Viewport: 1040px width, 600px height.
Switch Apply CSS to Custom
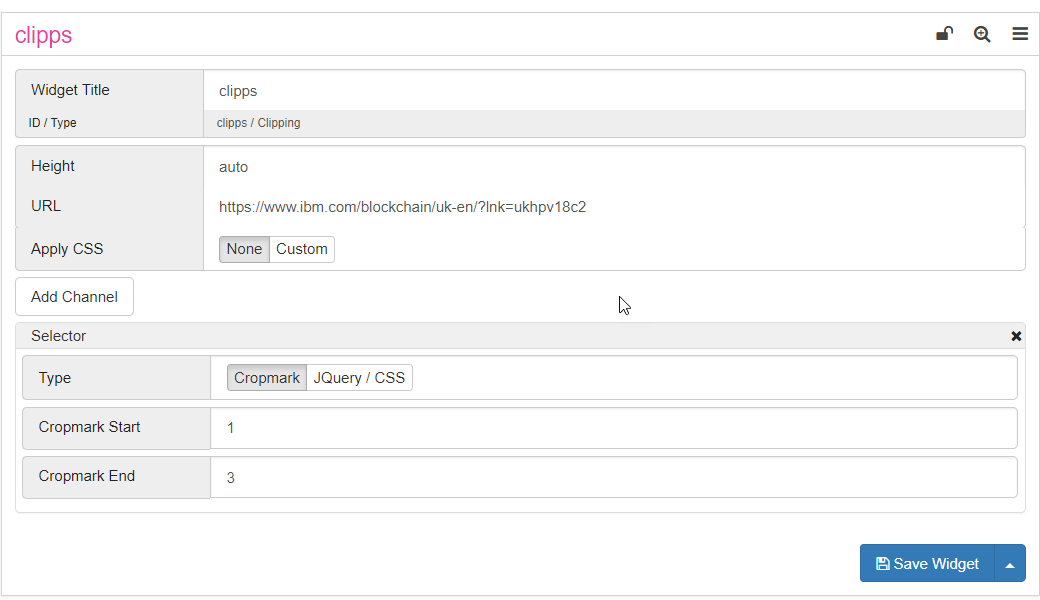[x=301, y=248]
